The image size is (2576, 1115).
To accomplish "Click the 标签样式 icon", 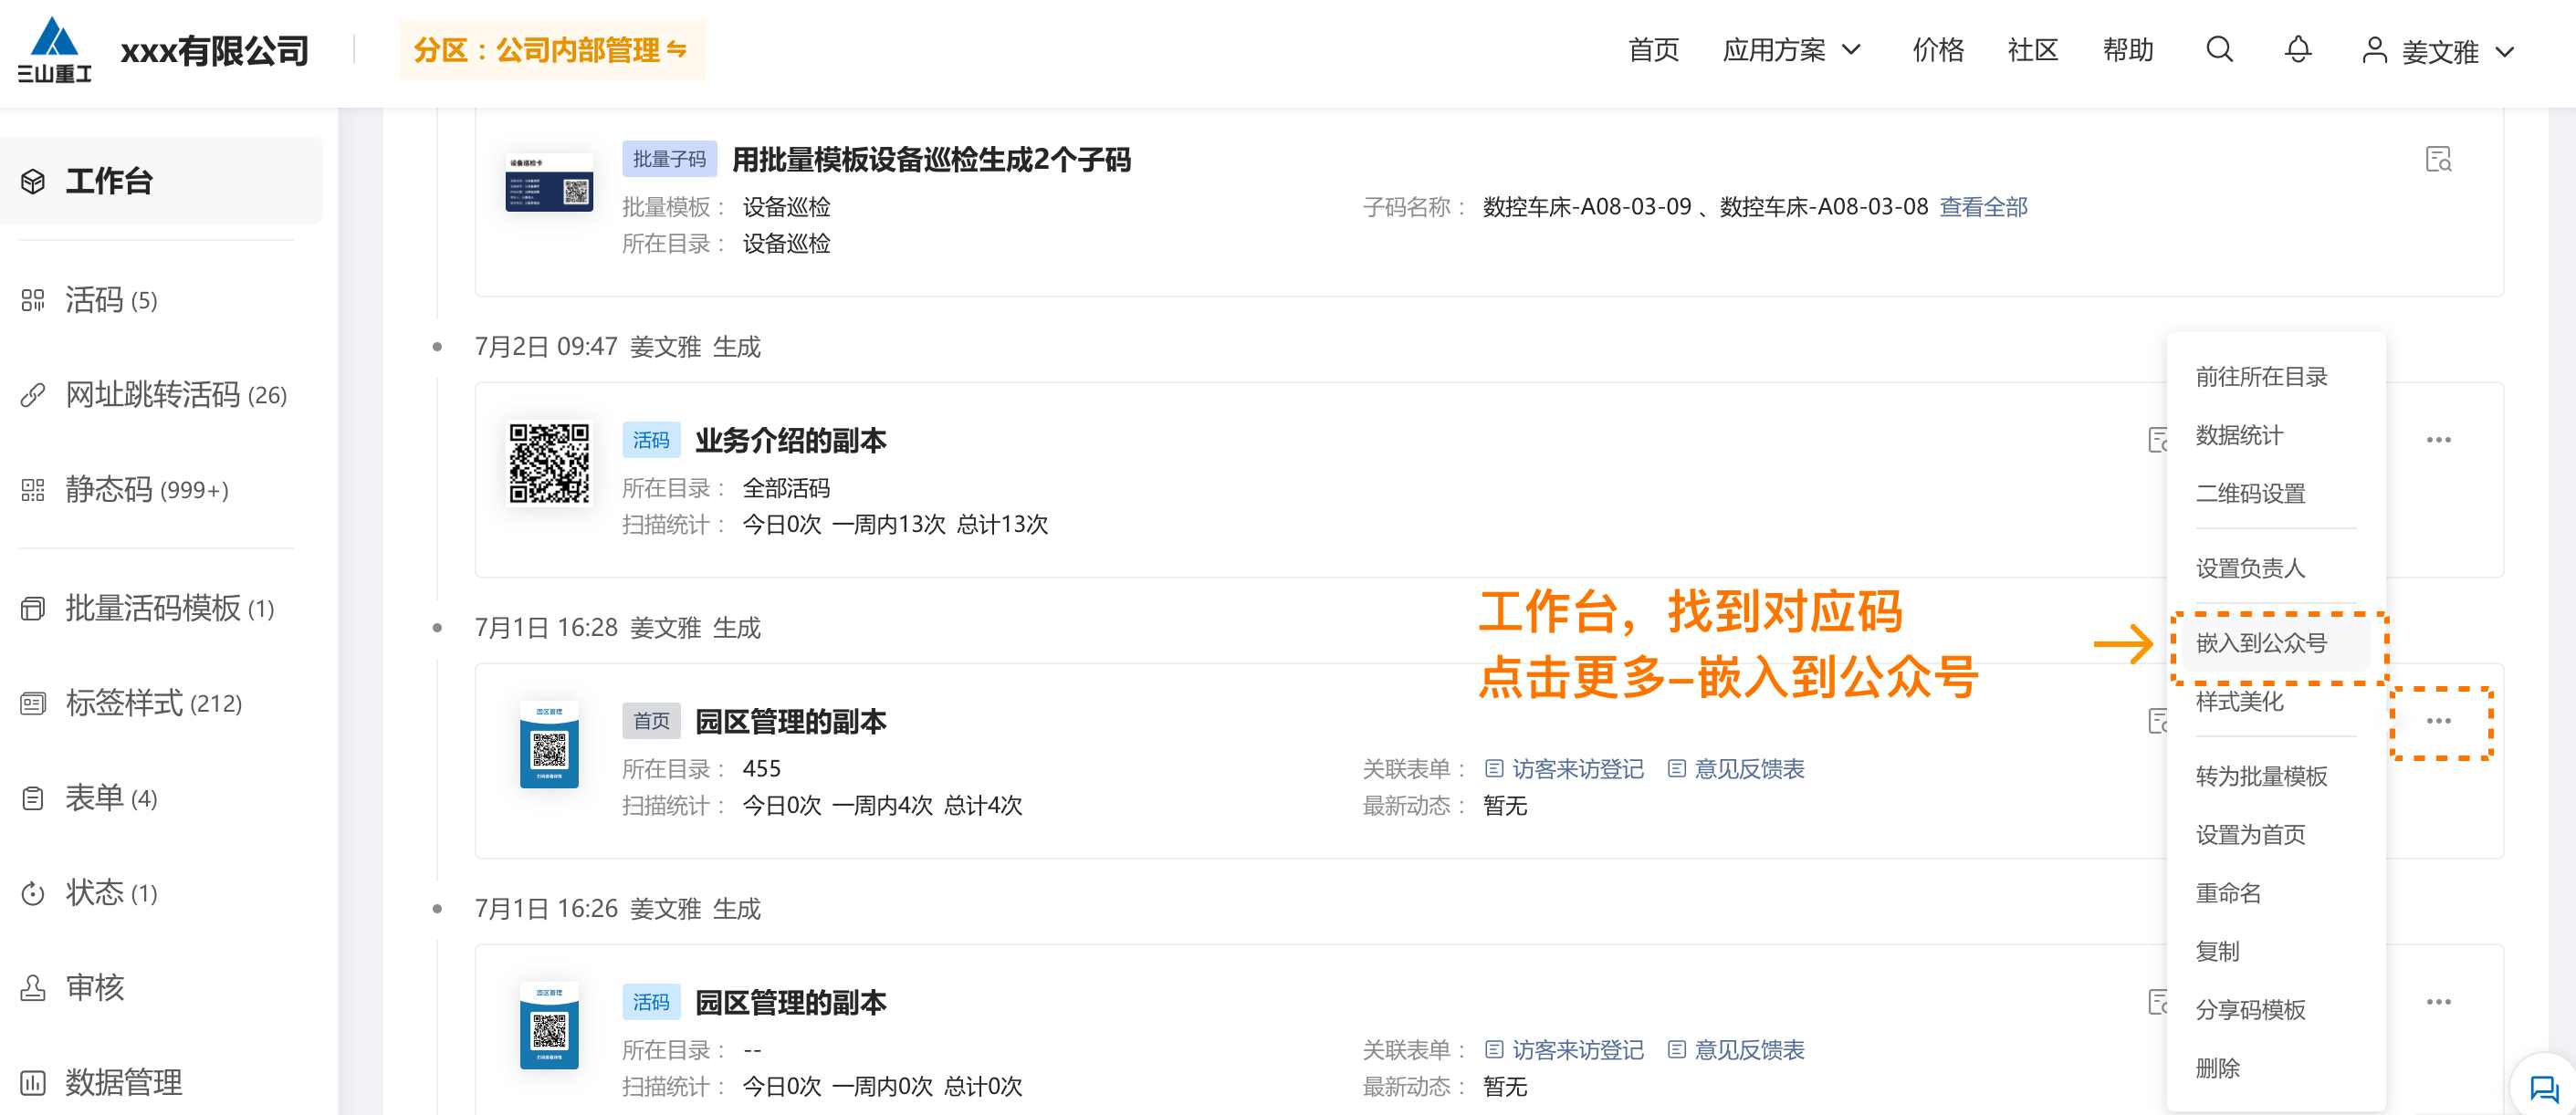I will (33, 703).
